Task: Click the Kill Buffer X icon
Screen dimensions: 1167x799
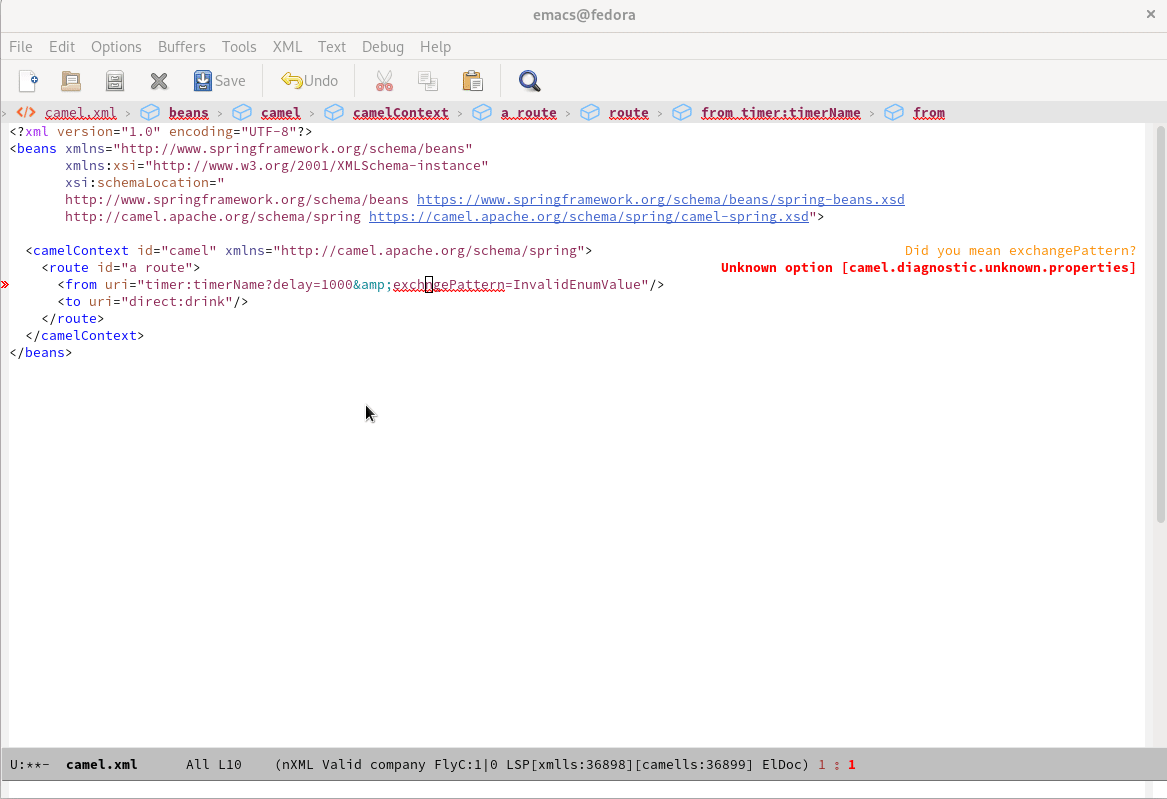Action: click(158, 81)
